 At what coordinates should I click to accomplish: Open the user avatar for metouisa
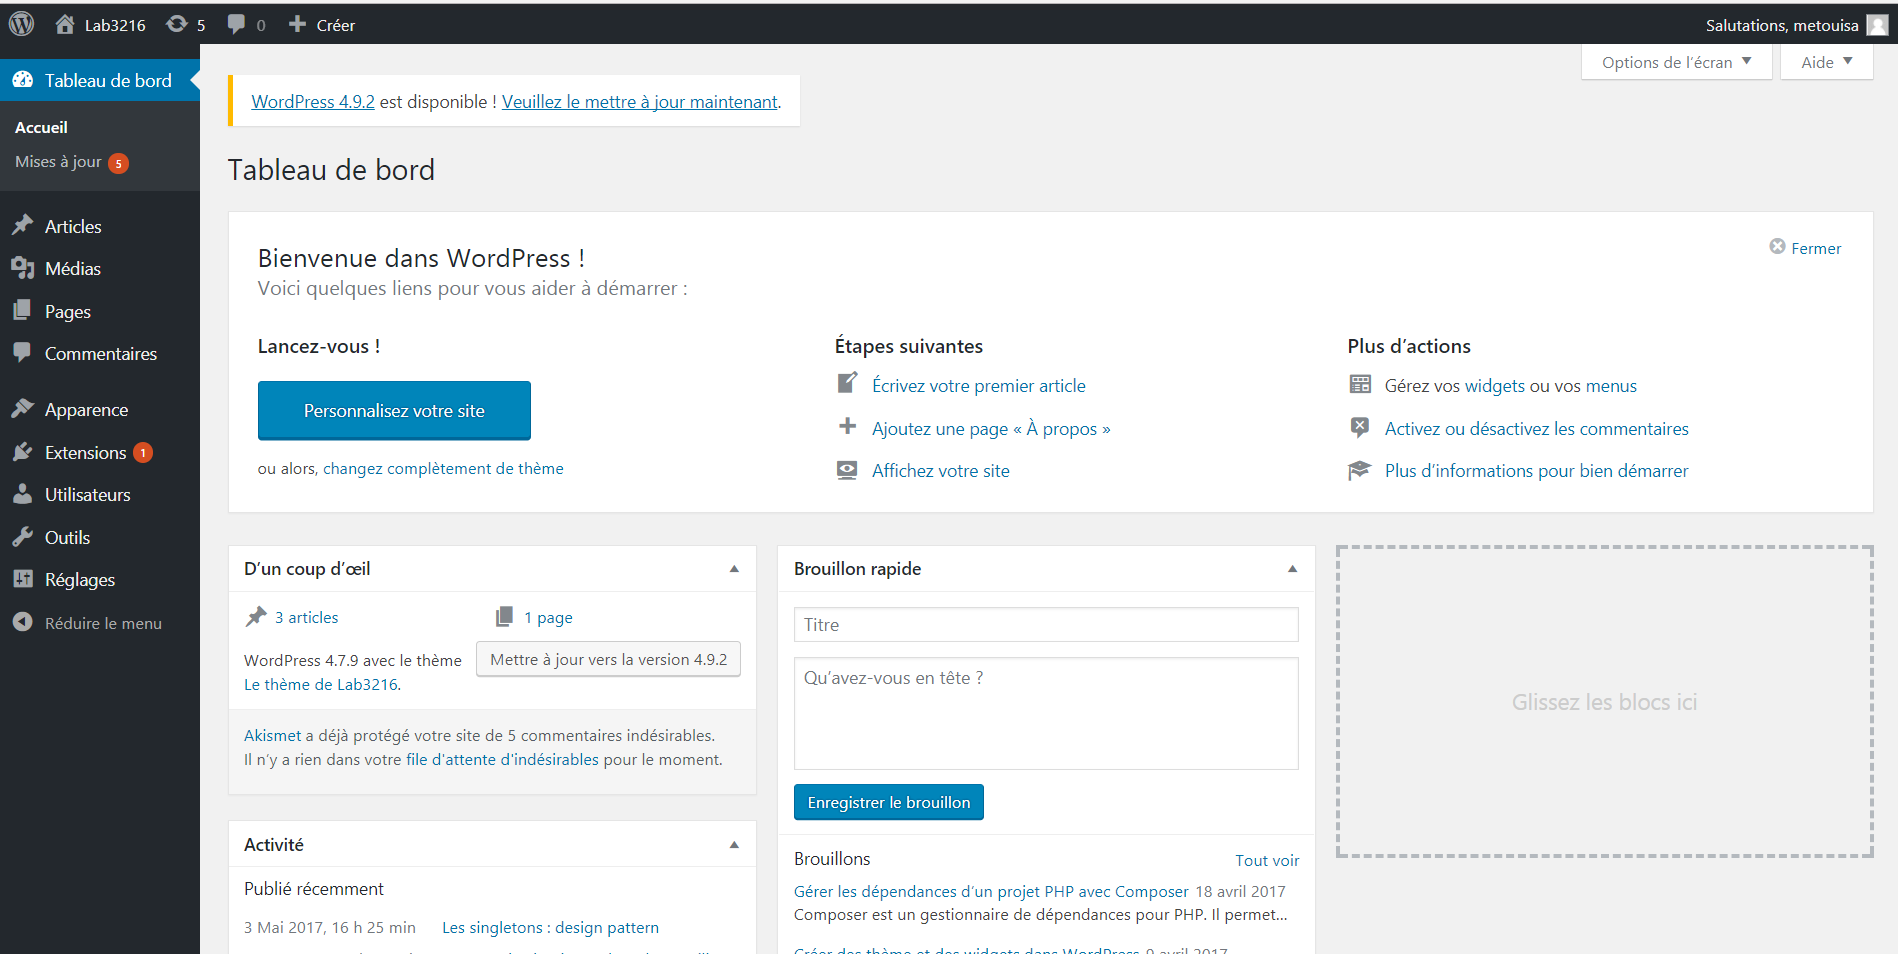tap(1877, 25)
